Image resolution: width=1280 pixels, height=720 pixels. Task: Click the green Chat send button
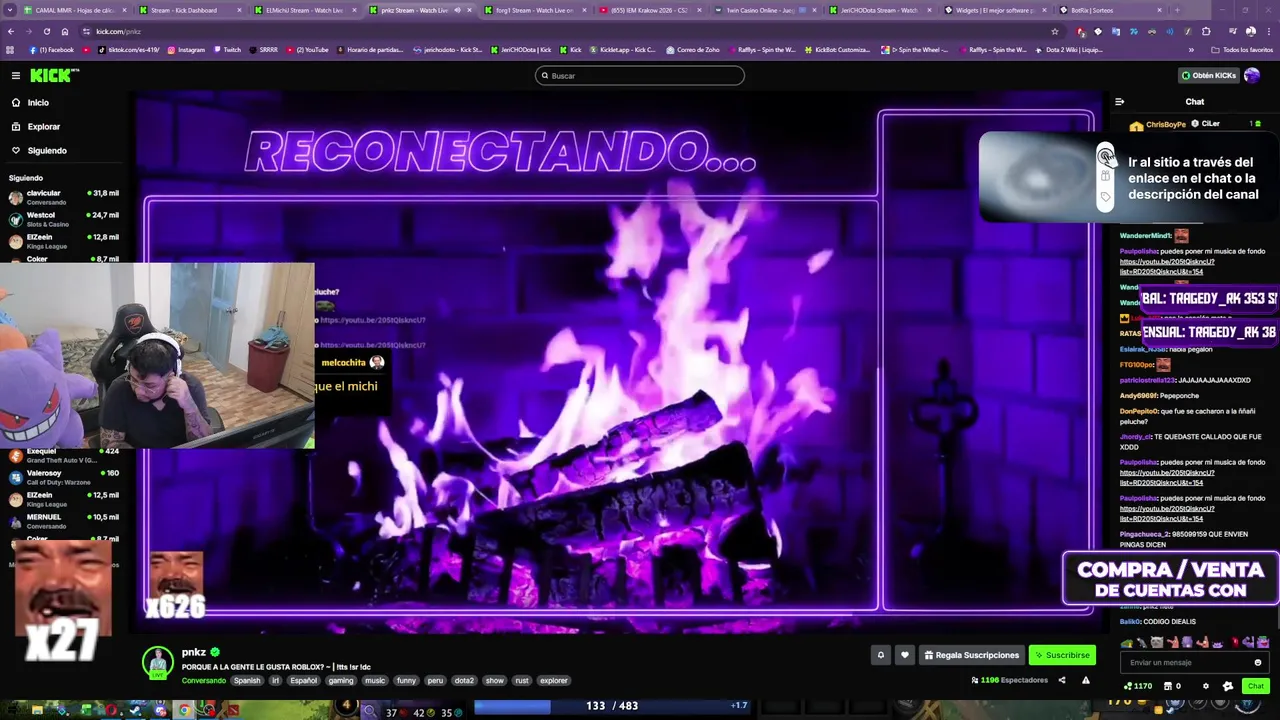pyautogui.click(x=1256, y=686)
